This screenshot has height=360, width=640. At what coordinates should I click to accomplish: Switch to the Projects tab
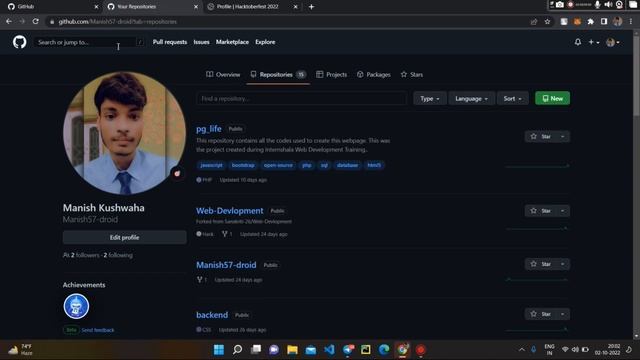point(331,74)
